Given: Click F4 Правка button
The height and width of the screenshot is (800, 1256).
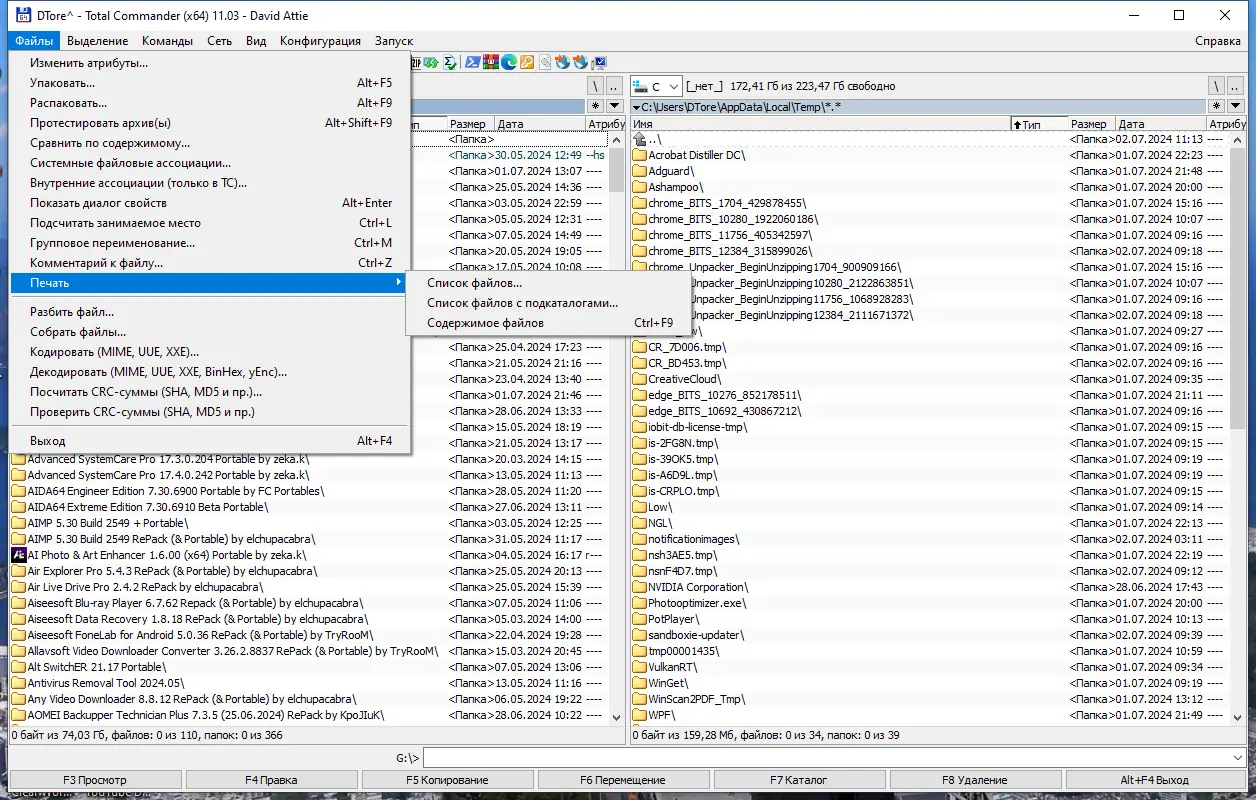Looking at the screenshot, I should [x=271, y=780].
